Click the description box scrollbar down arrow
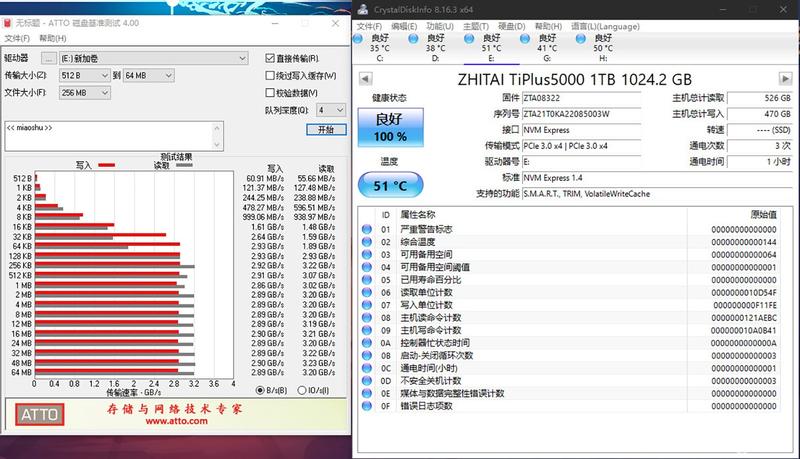The width and height of the screenshot is (800, 459). click(x=217, y=145)
